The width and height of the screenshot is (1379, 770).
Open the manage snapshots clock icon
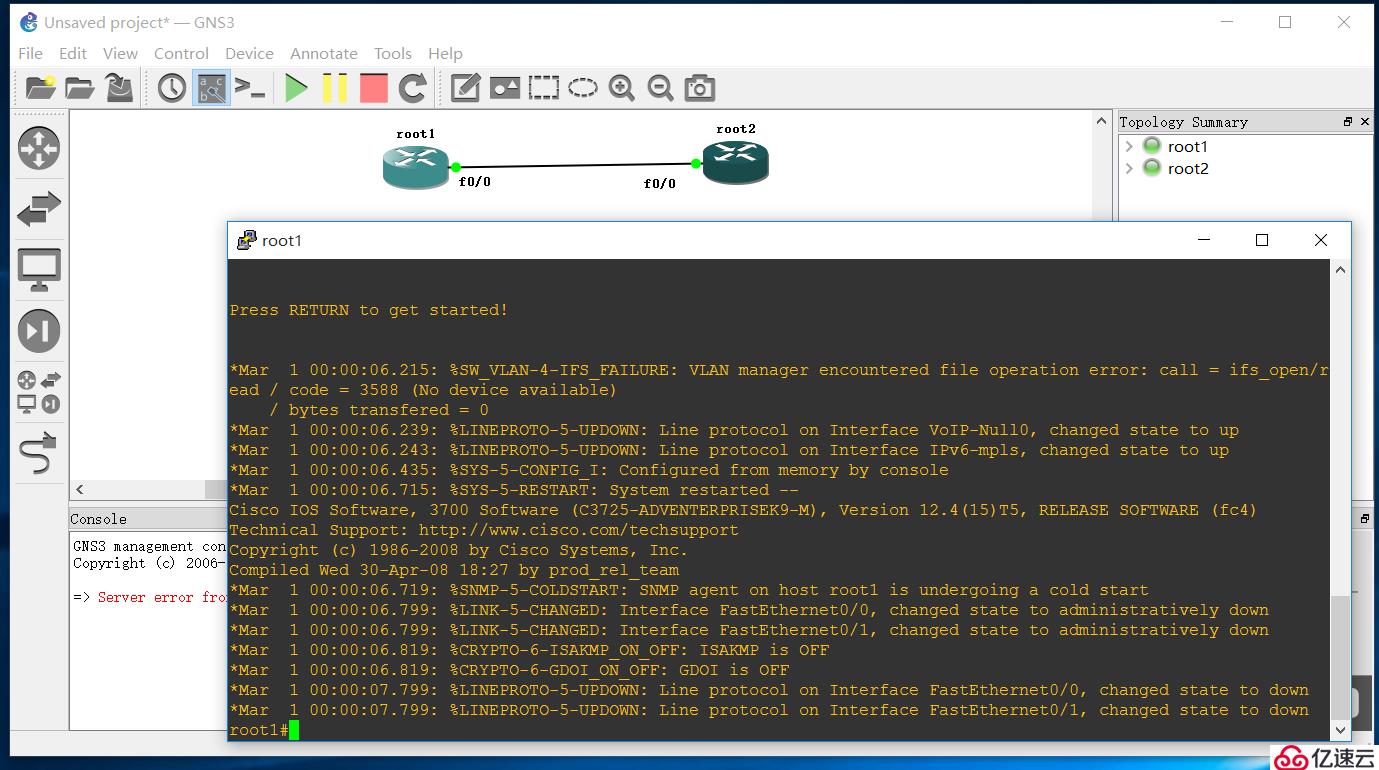172,88
